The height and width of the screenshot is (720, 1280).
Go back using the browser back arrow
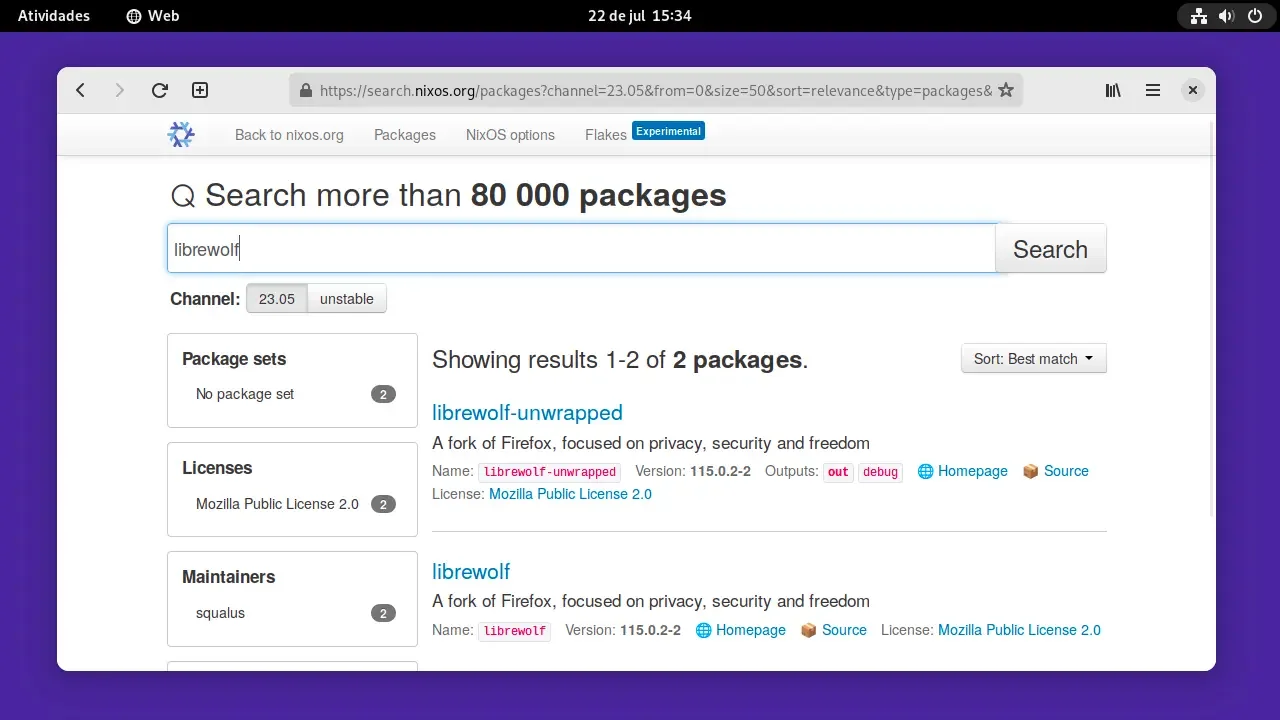pos(81,90)
